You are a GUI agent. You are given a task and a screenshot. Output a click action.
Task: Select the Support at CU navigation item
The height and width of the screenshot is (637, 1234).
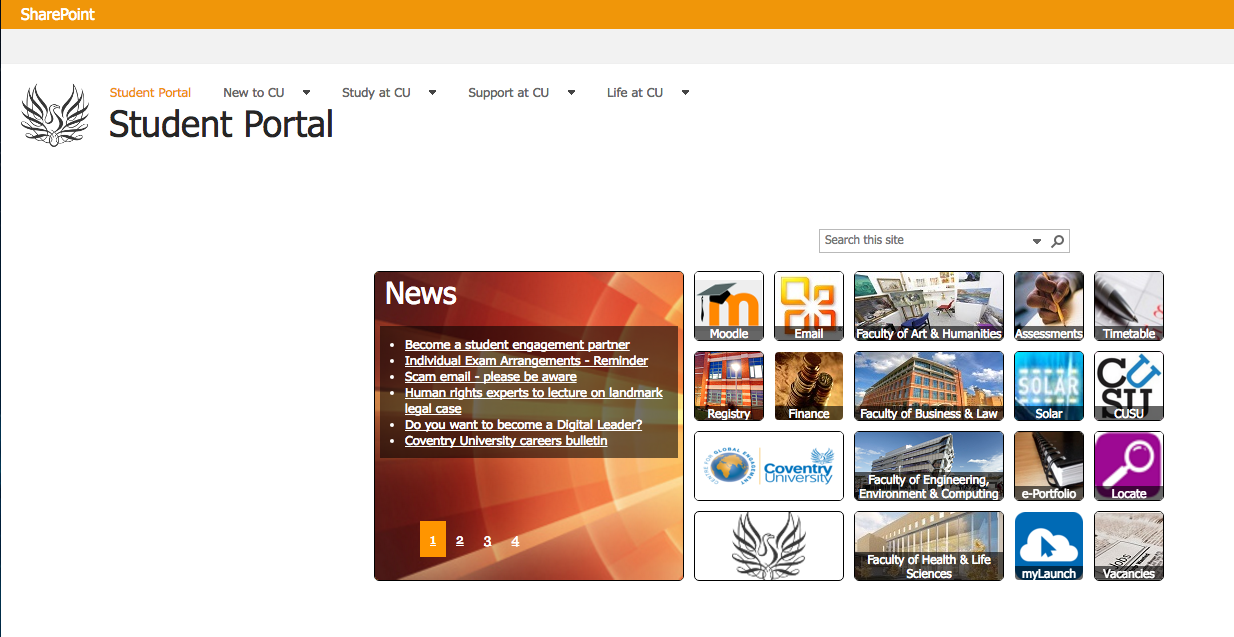click(x=508, y=93)
